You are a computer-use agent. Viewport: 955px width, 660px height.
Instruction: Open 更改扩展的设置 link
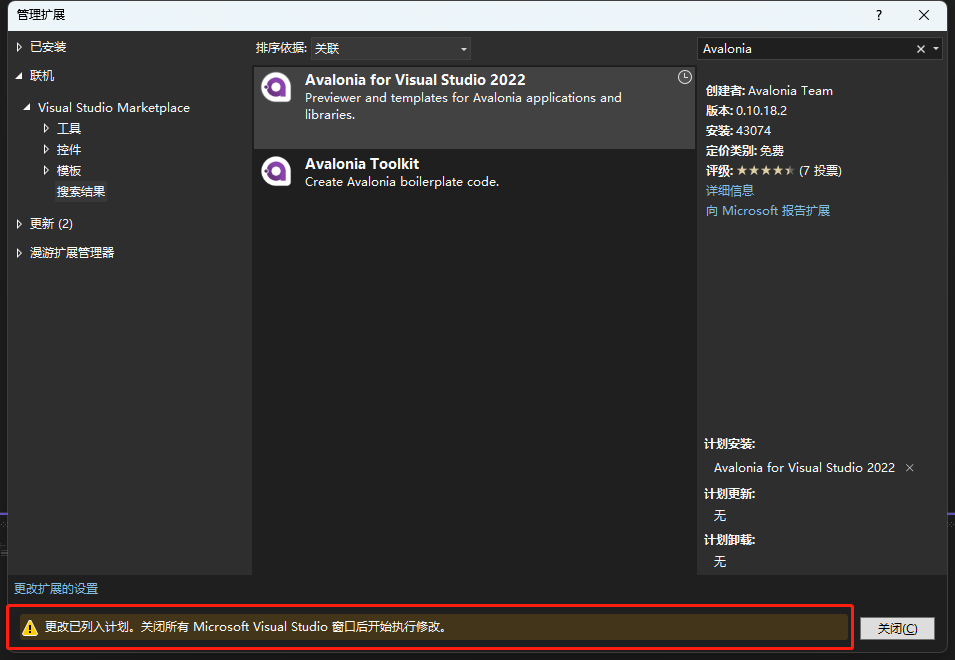click(56, 589)
